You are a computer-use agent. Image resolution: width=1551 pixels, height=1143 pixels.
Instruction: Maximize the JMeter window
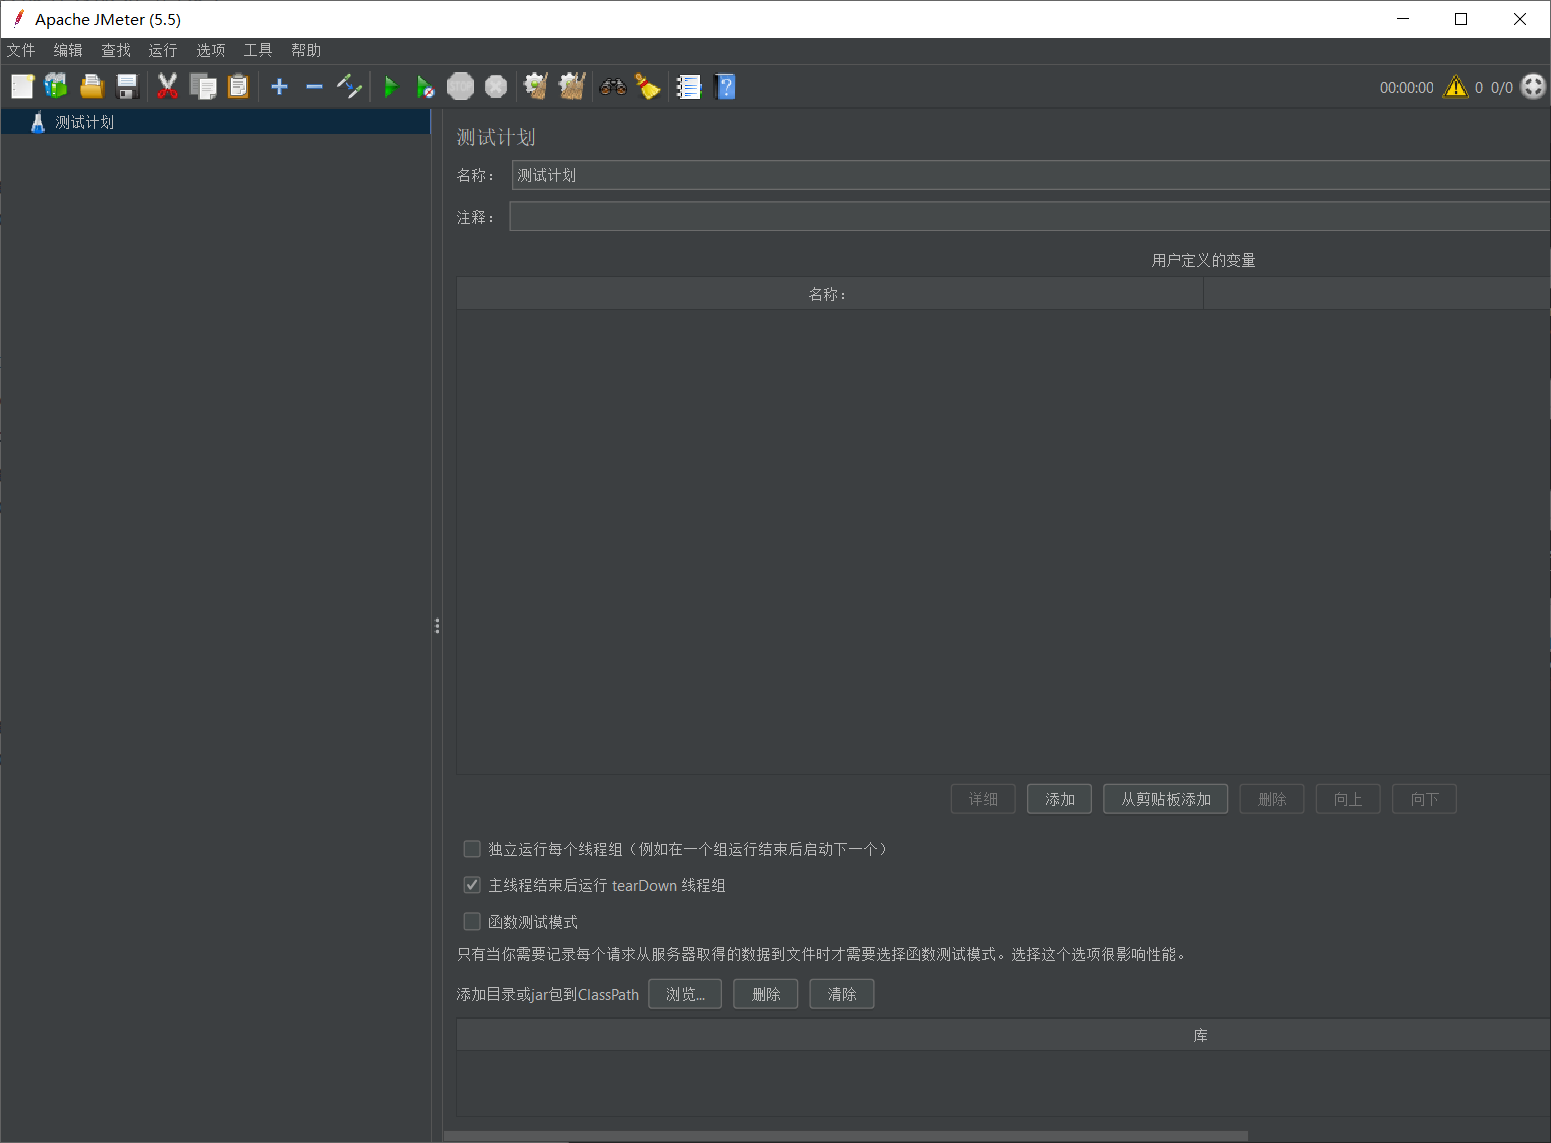pos(1461,19)
